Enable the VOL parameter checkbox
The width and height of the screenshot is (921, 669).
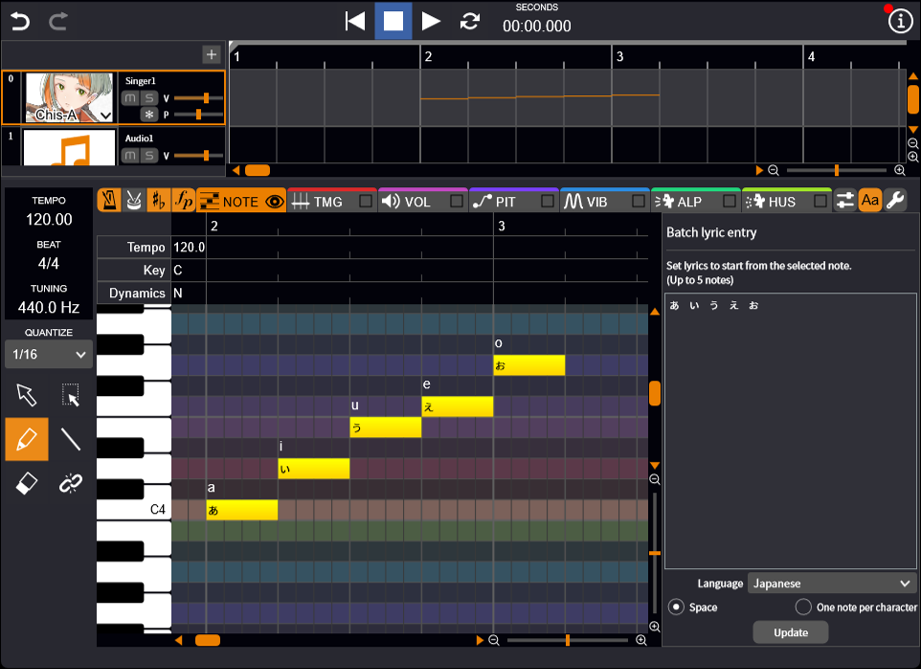click(x=457, y=202)
